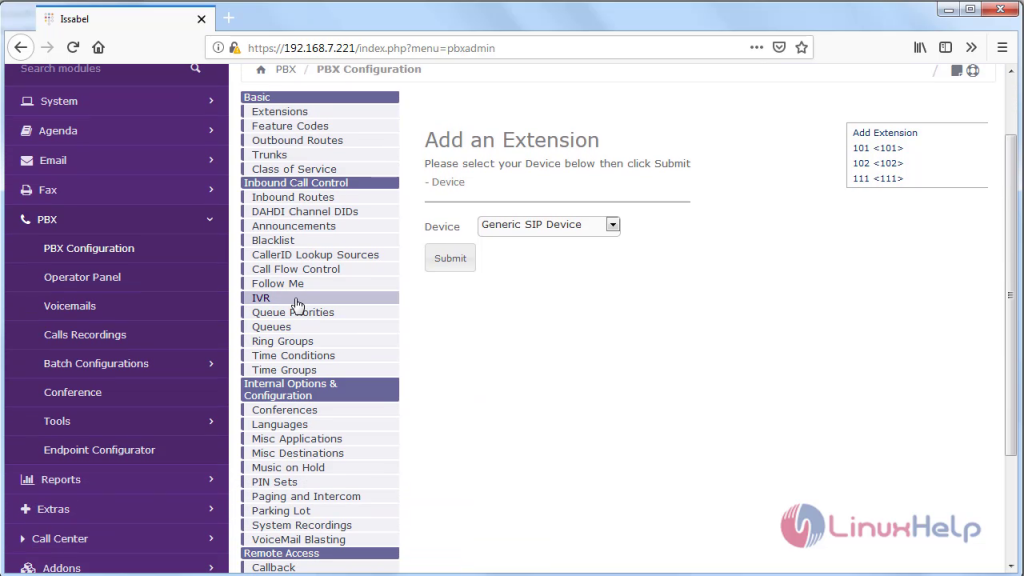Open a new browser tab

click(229, 18)
